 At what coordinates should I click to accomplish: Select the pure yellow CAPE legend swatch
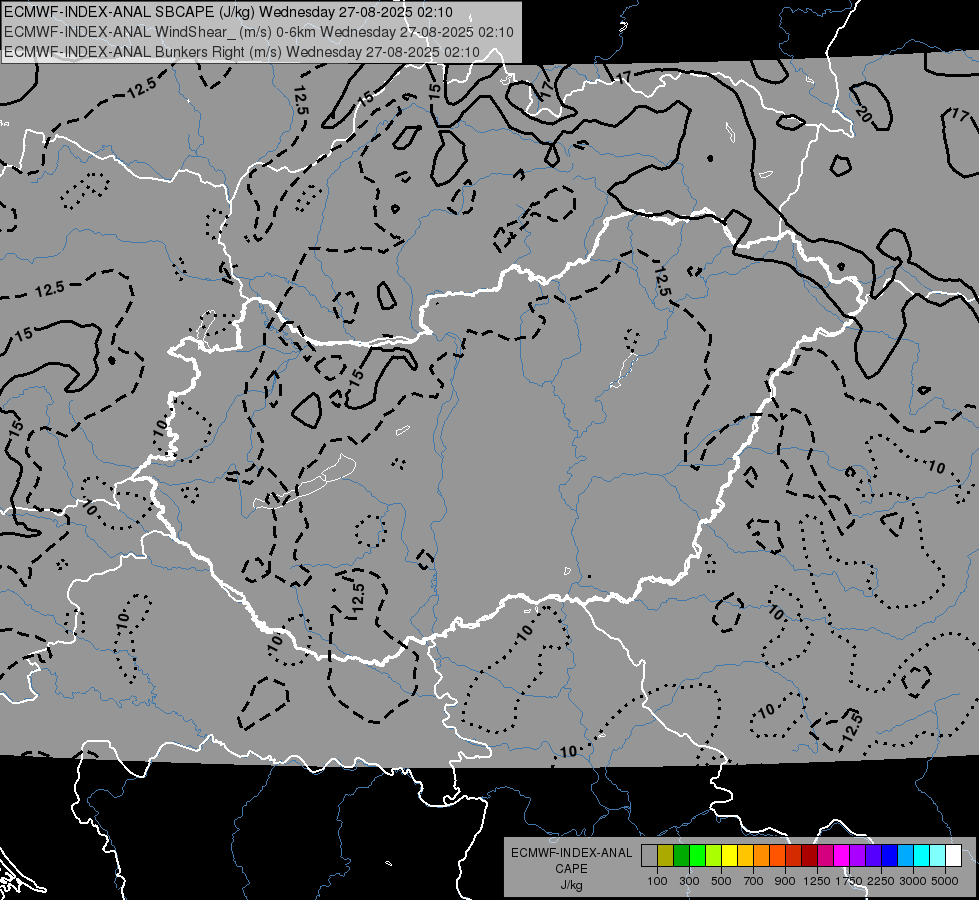729,856
